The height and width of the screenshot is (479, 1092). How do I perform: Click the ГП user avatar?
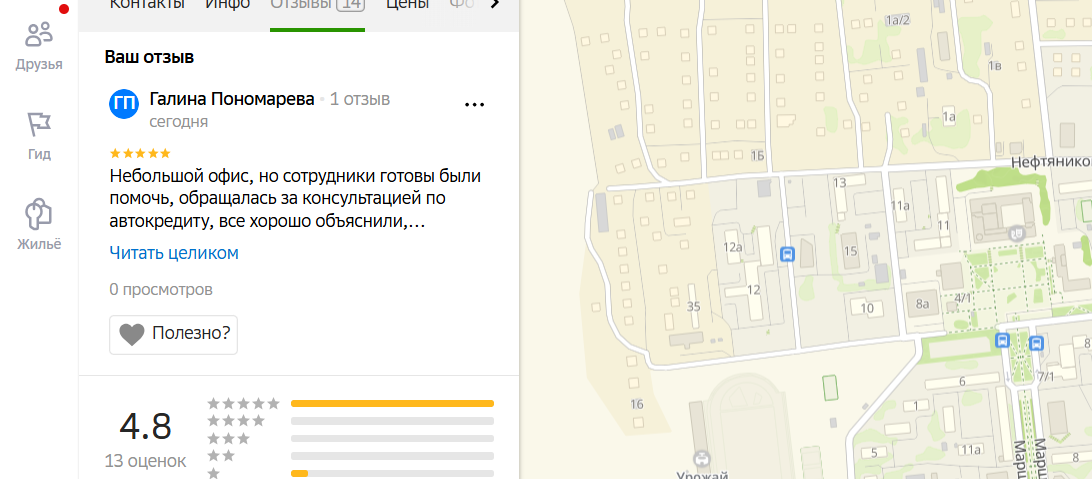125,104
